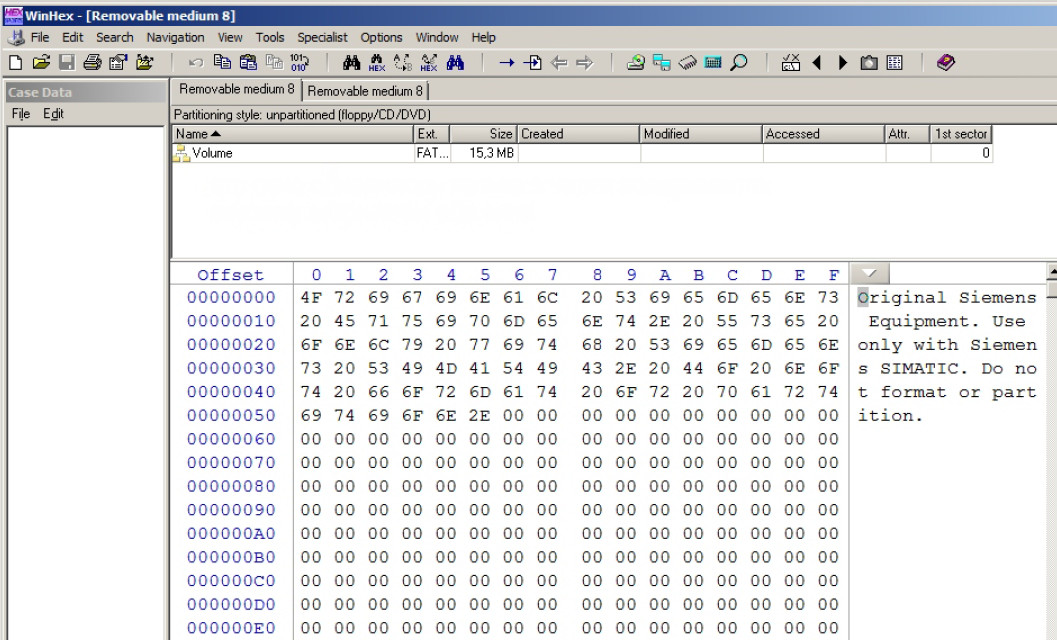Click the RAM chip icon in toolbar
The height and width of the screenshot is (640, 1057).
(x=688, y=63)
